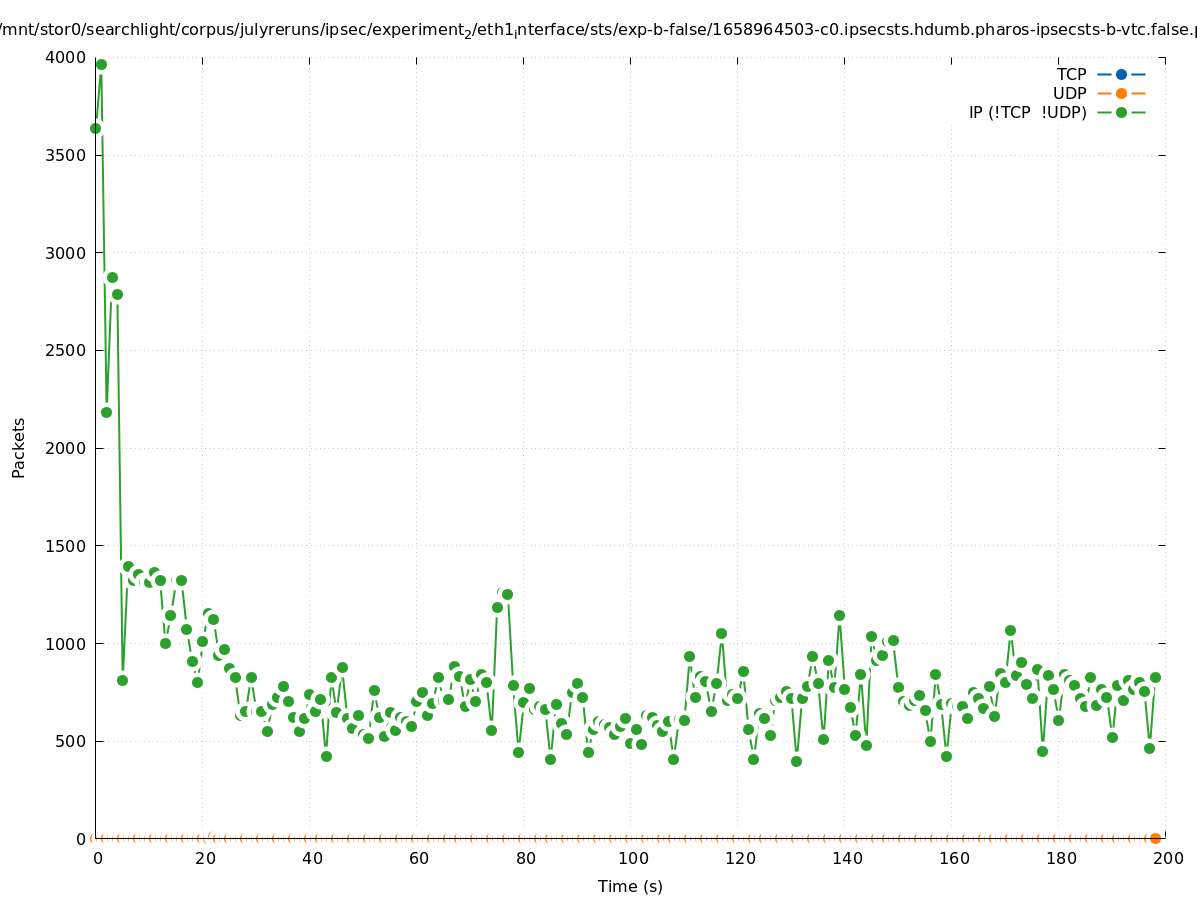
Task: Click the orange UDP legend marker
Action: (1121, 93)
